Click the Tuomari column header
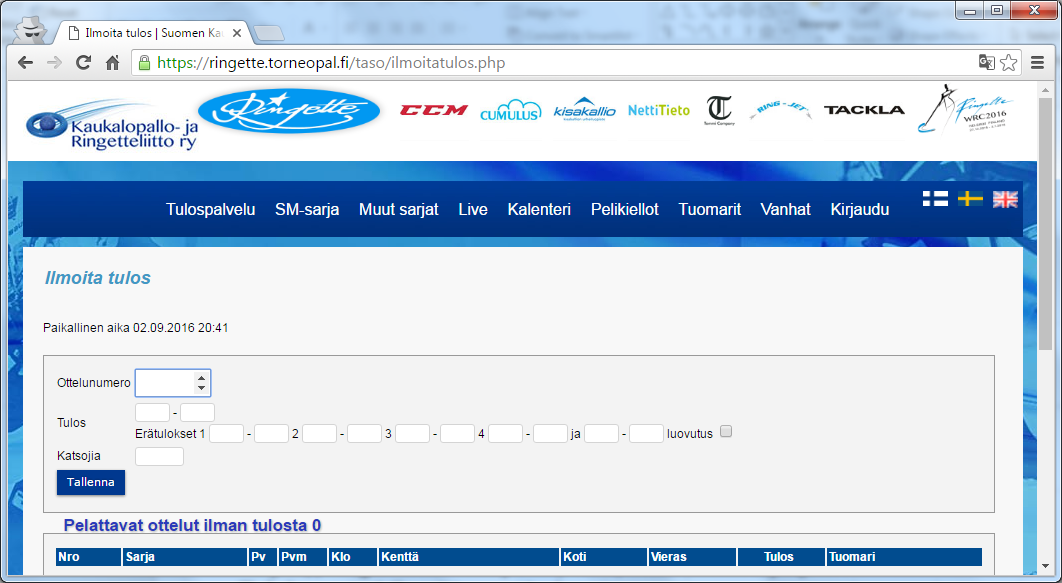This screenshot has width=1062, height=583. click(x=904, y=557)
